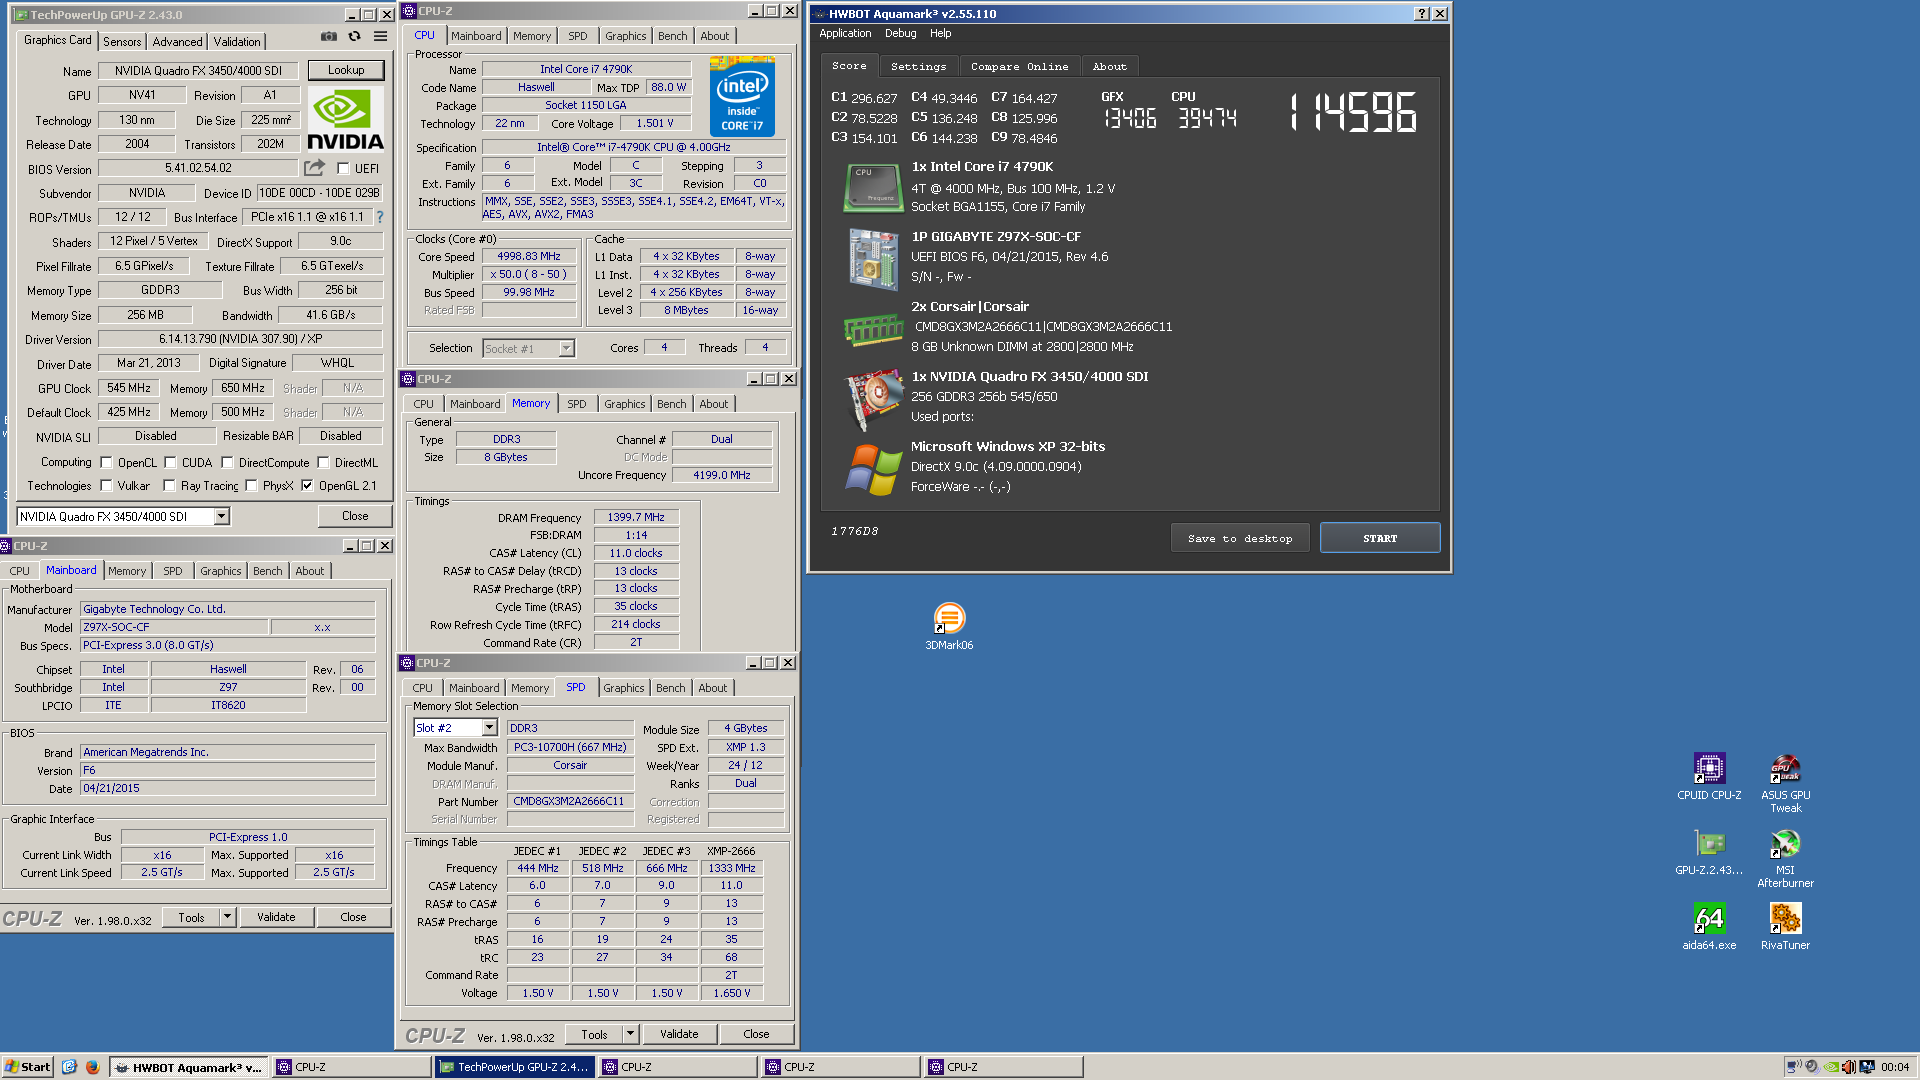1920x1080 pixels.
Task: Click the GPU-Z refresh icon
Action: pos(354,36)
